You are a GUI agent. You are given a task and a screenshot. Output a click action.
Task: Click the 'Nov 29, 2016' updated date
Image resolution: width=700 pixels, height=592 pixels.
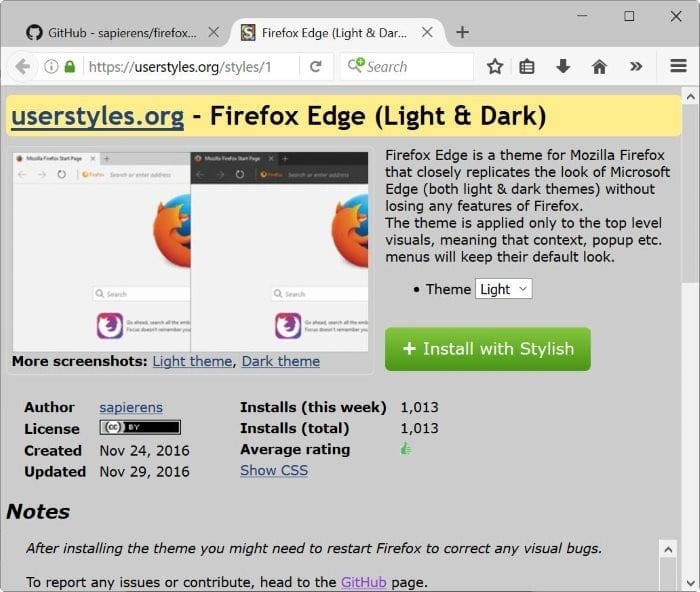click(144, 472)
